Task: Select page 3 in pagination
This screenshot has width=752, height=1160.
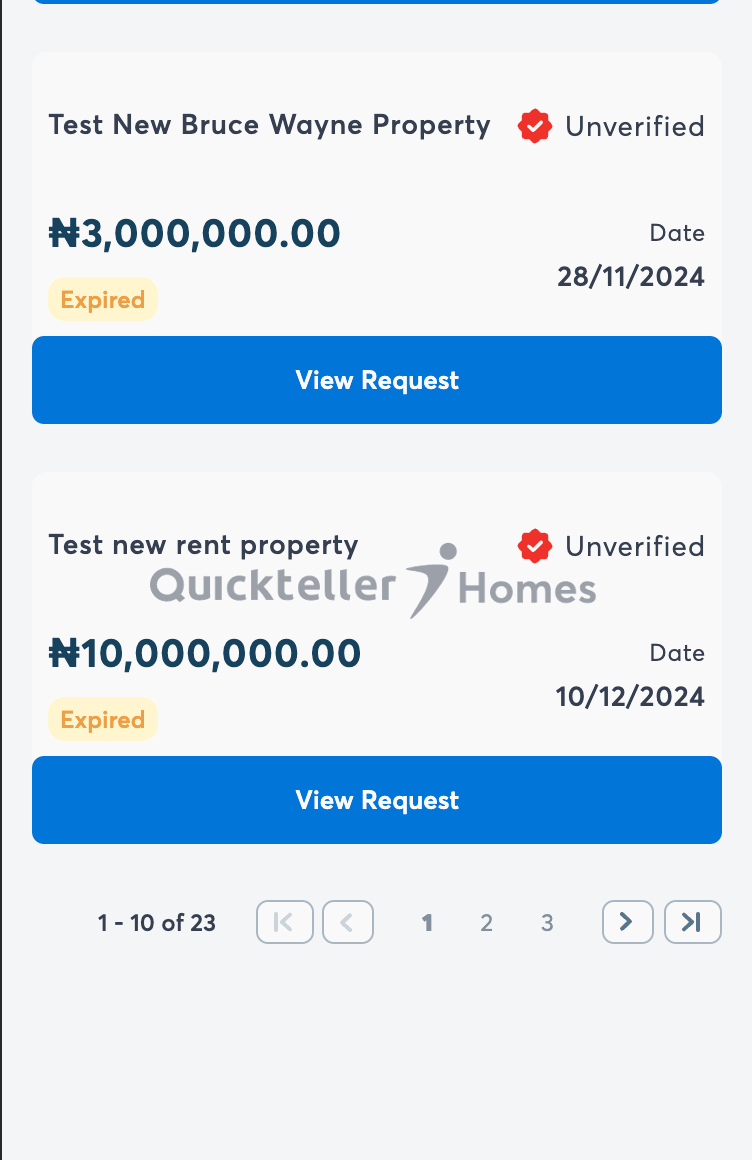Action: 547,923
